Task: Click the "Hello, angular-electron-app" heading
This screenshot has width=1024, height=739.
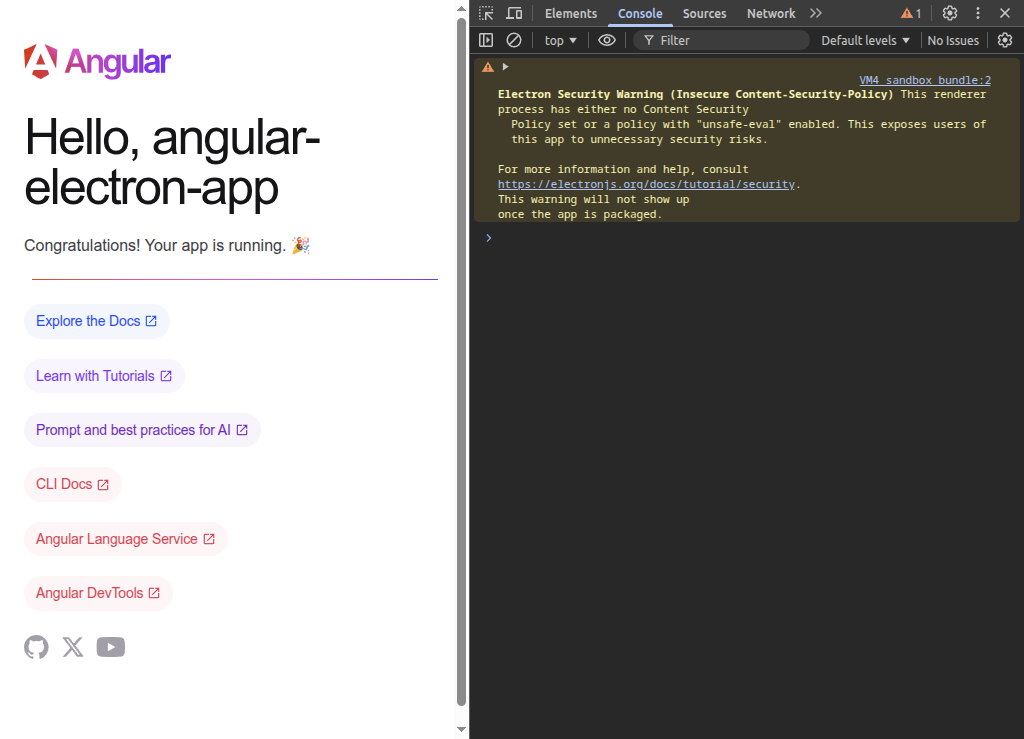Action: [172, 162]
